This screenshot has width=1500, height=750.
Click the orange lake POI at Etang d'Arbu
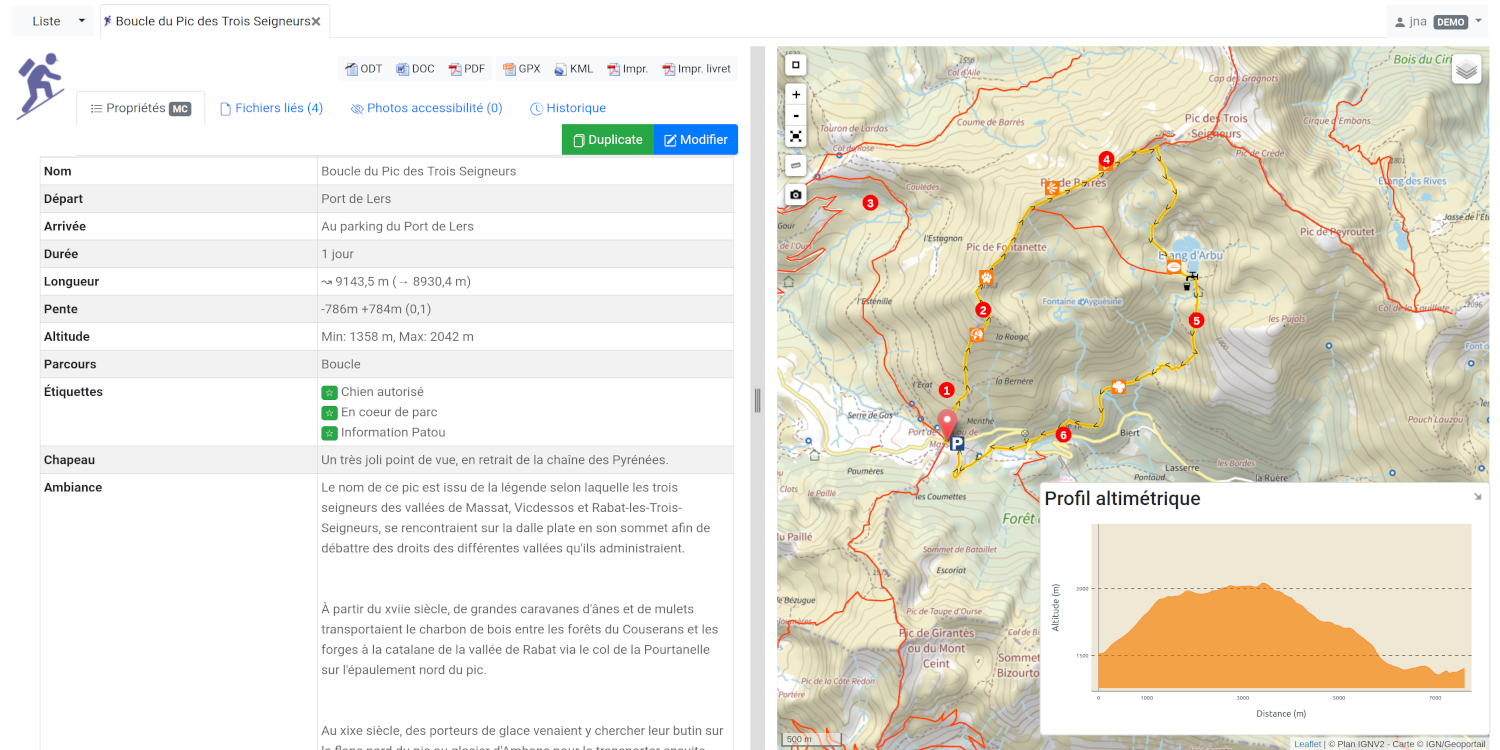[x=1172, y=267]
